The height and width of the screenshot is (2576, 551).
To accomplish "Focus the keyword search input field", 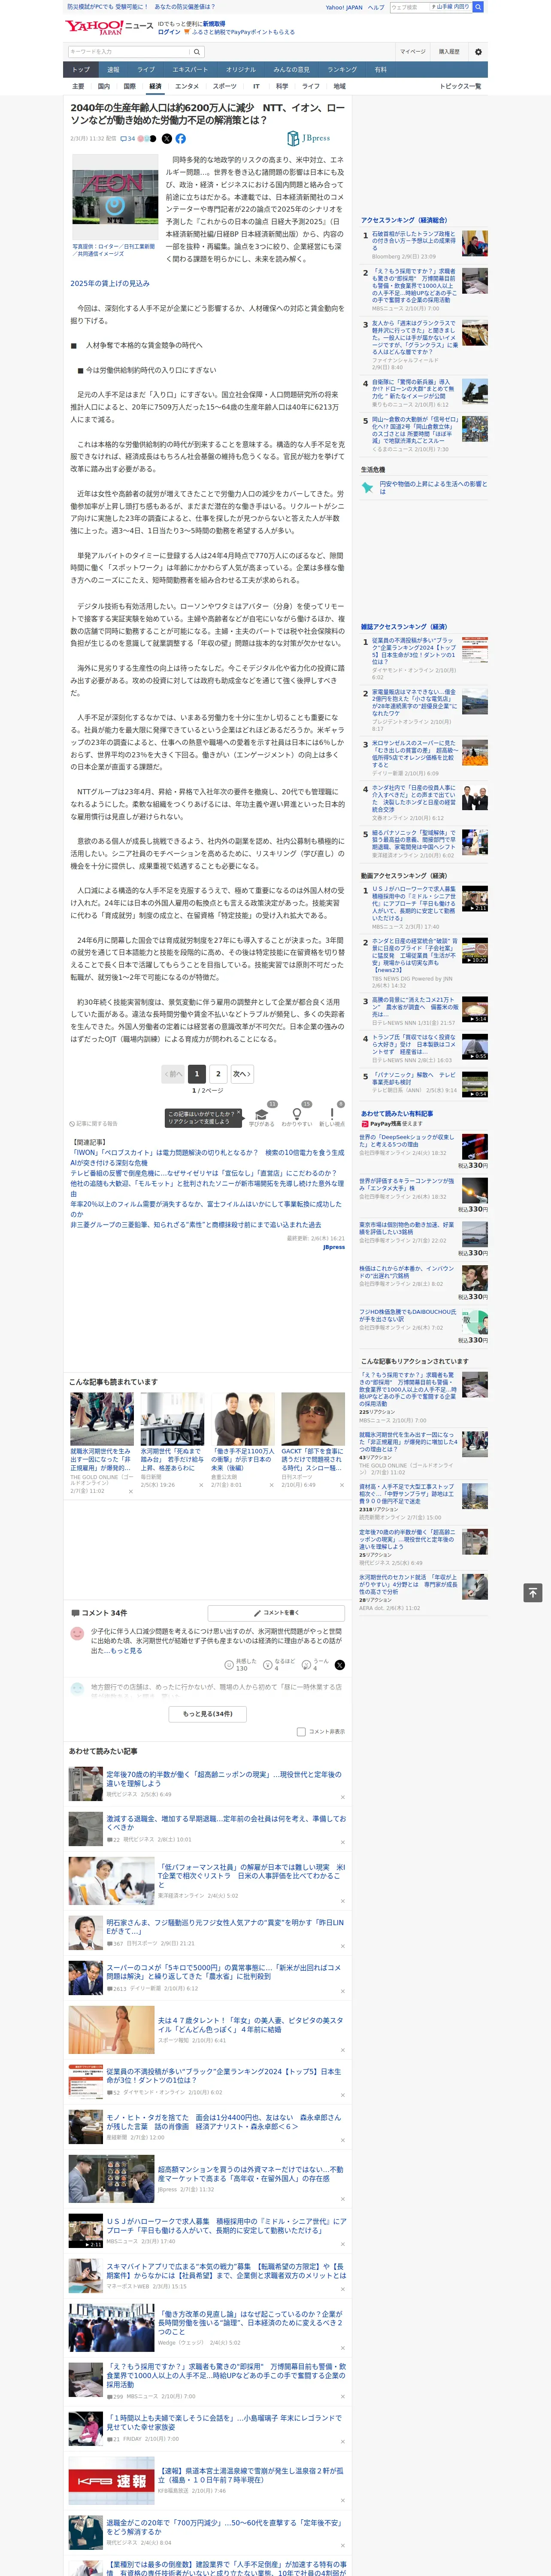I will tap(129, 51).
